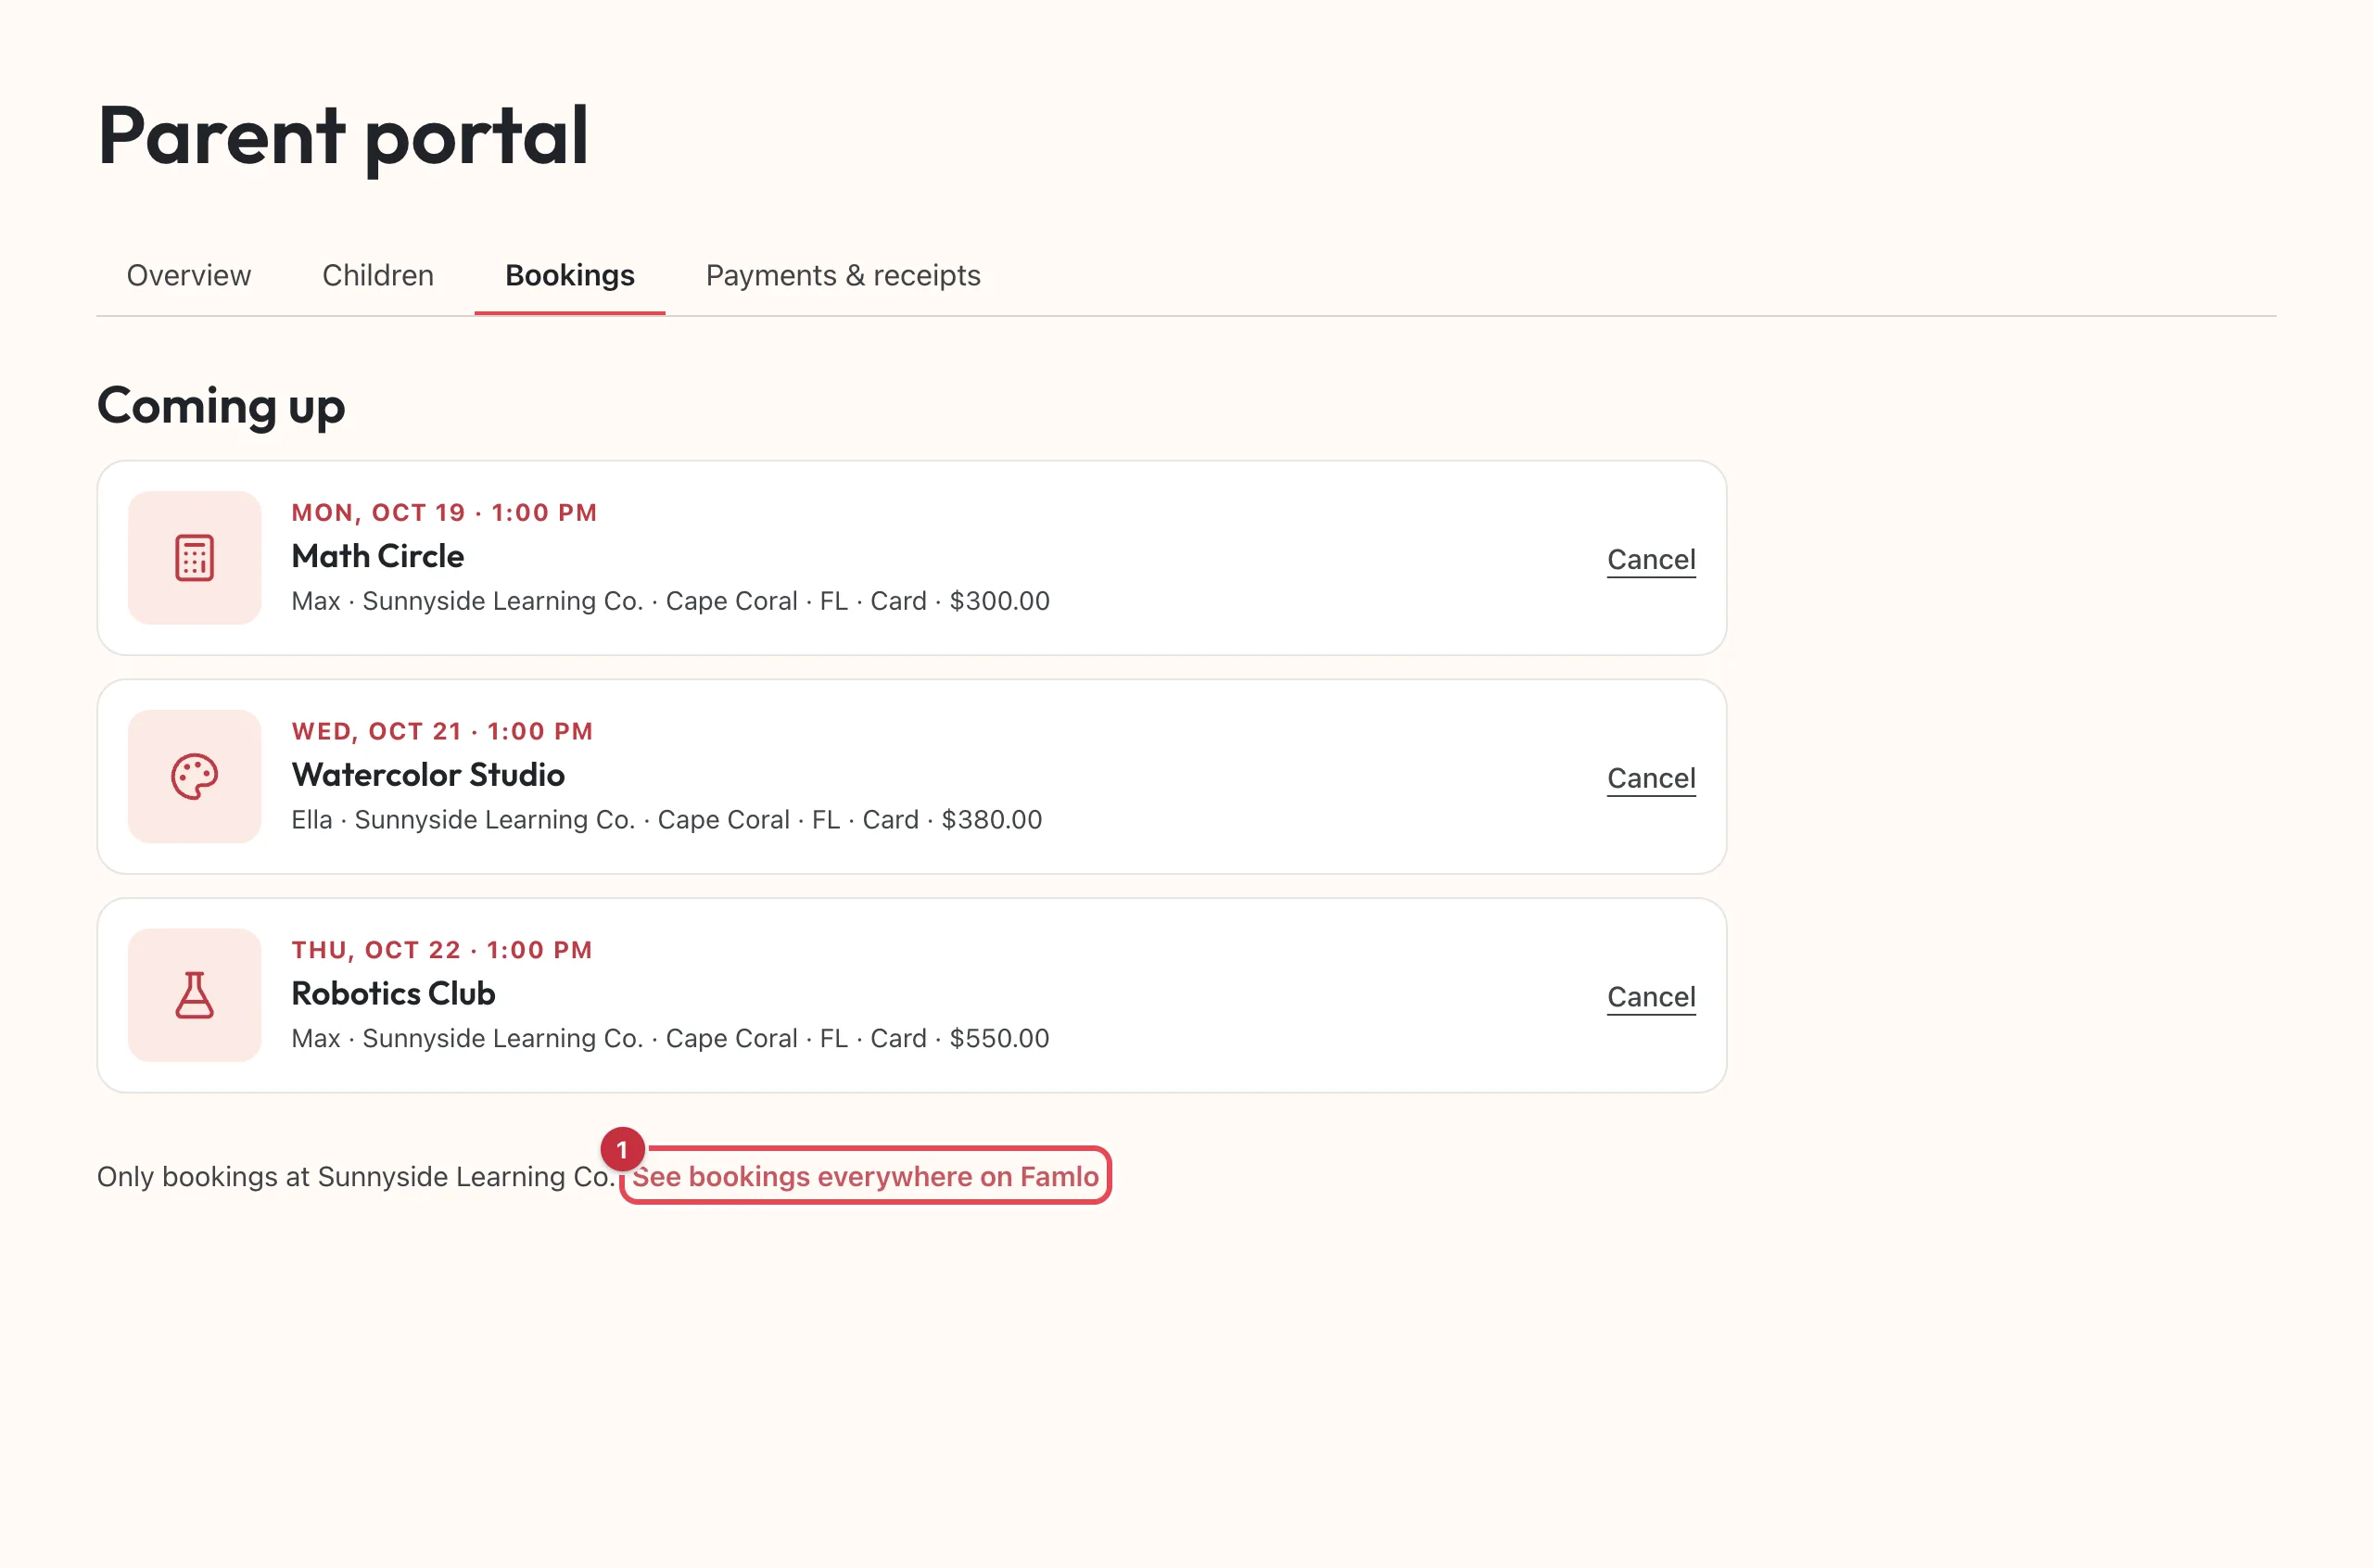Switch to the Children tab
Image resolution: width=2373 pixels, height=1568 pixels.
378,275
